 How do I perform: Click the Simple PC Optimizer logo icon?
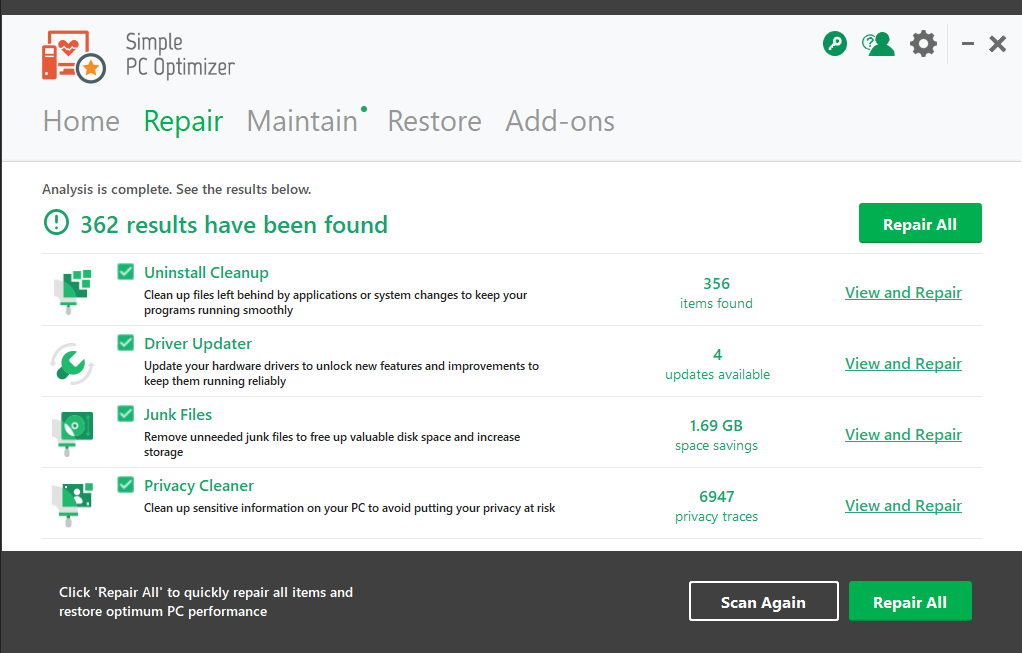(74, 55)
